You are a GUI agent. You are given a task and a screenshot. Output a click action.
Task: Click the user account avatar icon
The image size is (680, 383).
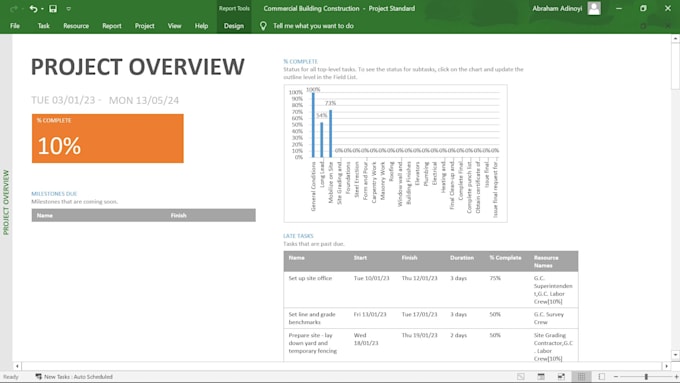594,8
